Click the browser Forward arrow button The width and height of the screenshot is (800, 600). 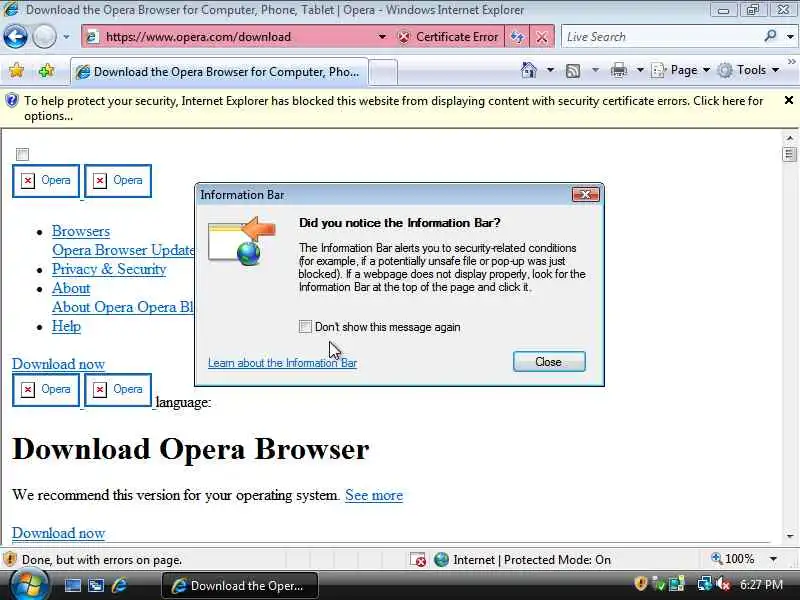pos(44,37)
